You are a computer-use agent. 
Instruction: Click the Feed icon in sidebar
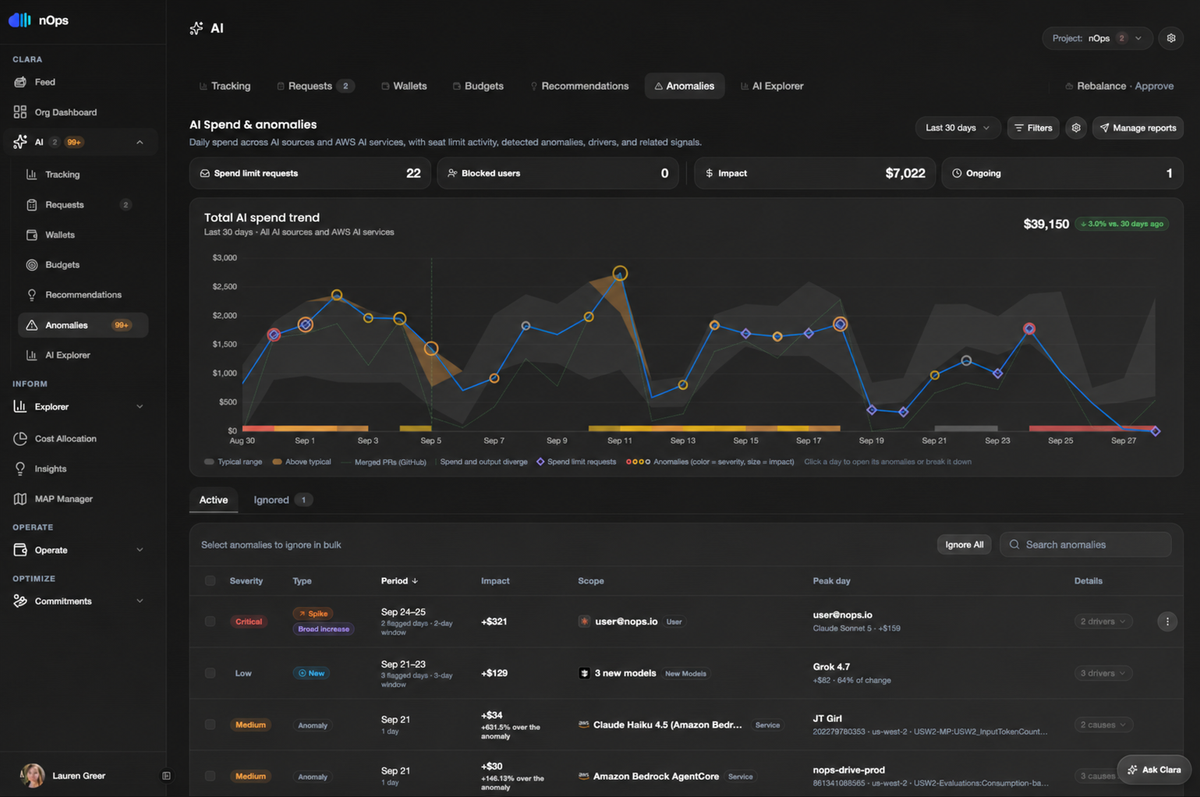tap(21, 82)
